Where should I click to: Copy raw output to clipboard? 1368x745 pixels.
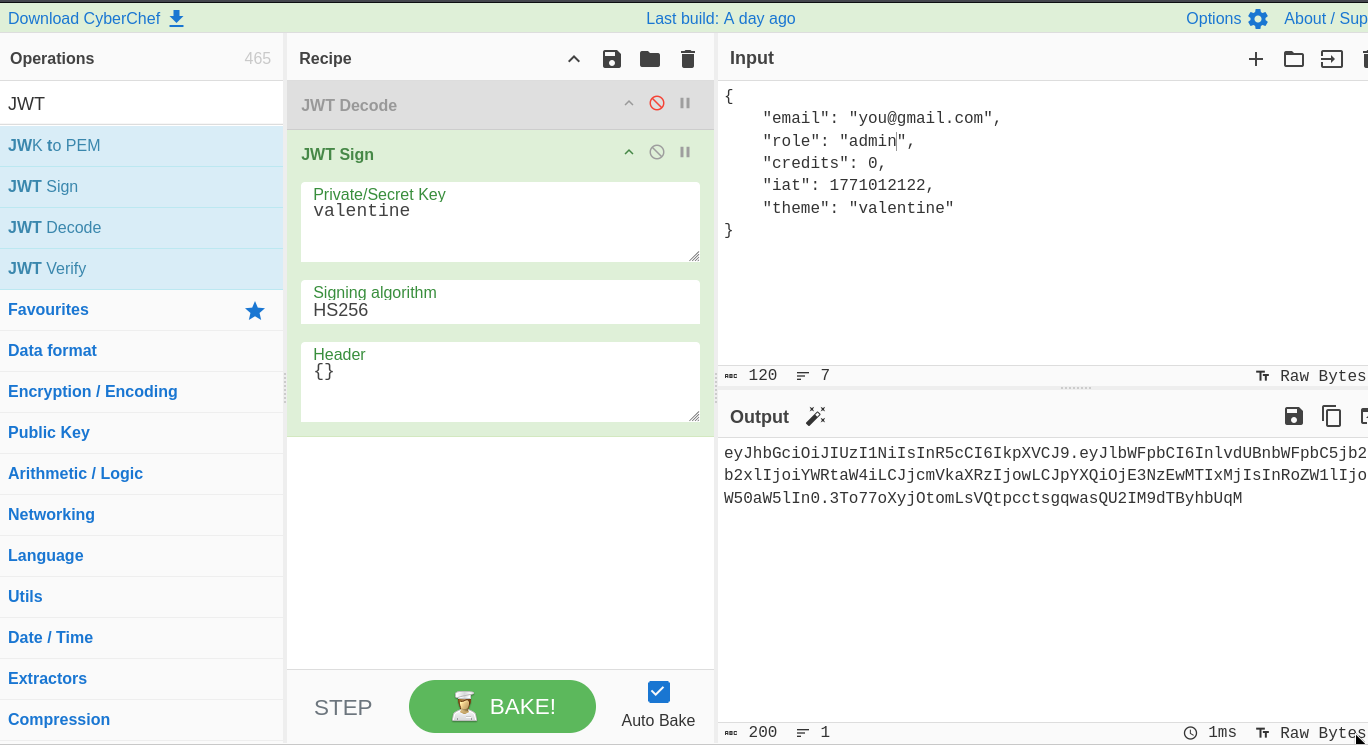click(1332, 416)
